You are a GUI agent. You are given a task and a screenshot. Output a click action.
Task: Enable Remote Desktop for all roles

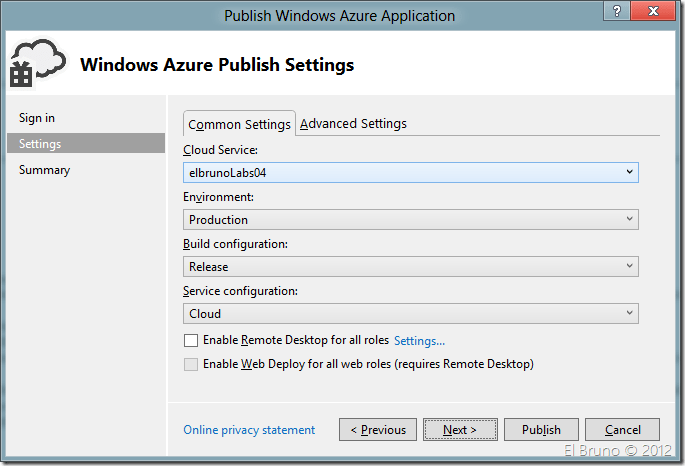pyautogui.click(x=191, y=341)
